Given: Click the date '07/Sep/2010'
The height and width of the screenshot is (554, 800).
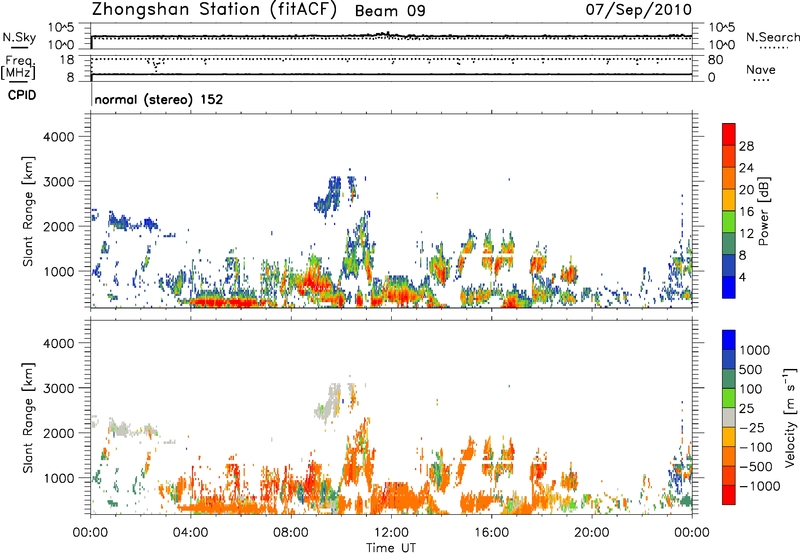Looking at the screenshot, I should coord(638,10).
